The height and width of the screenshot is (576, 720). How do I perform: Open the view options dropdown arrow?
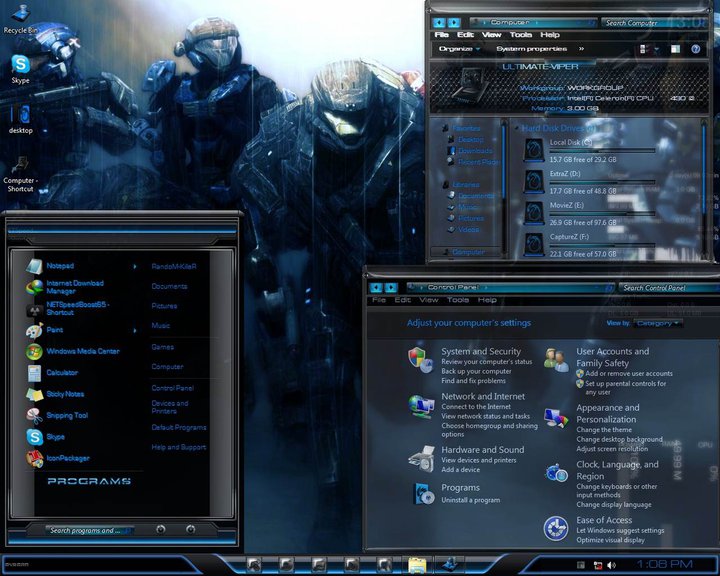pyautogui.click(x=656, y=49)
